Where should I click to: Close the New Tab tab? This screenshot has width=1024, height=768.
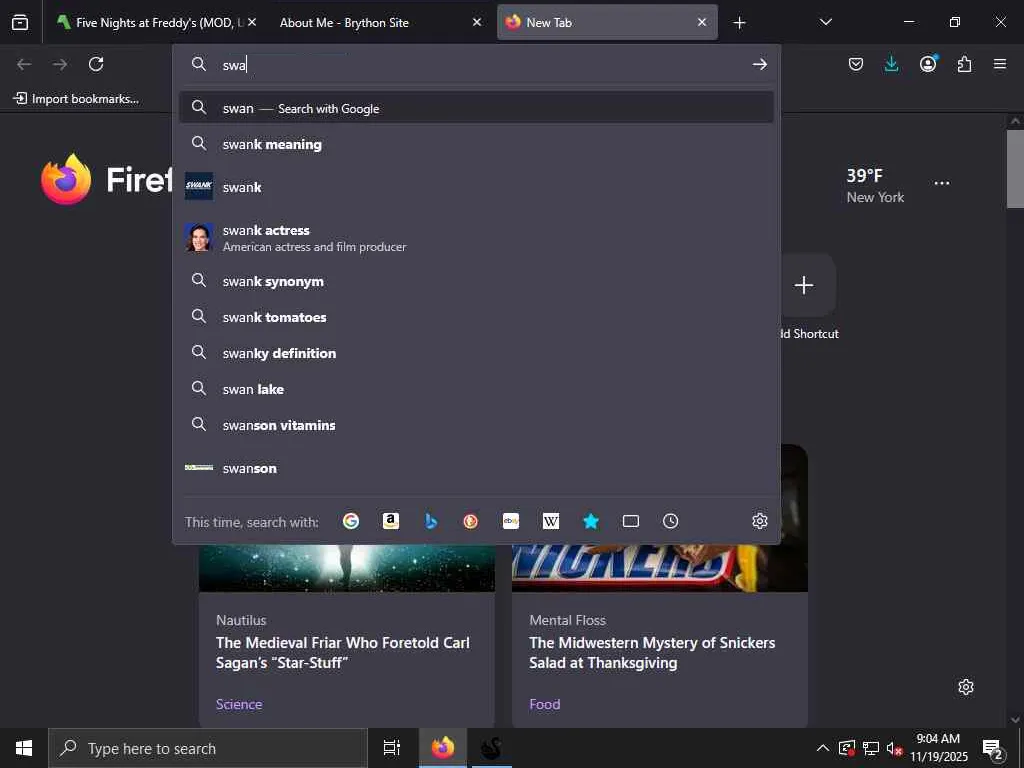click(x=702, y=22)
